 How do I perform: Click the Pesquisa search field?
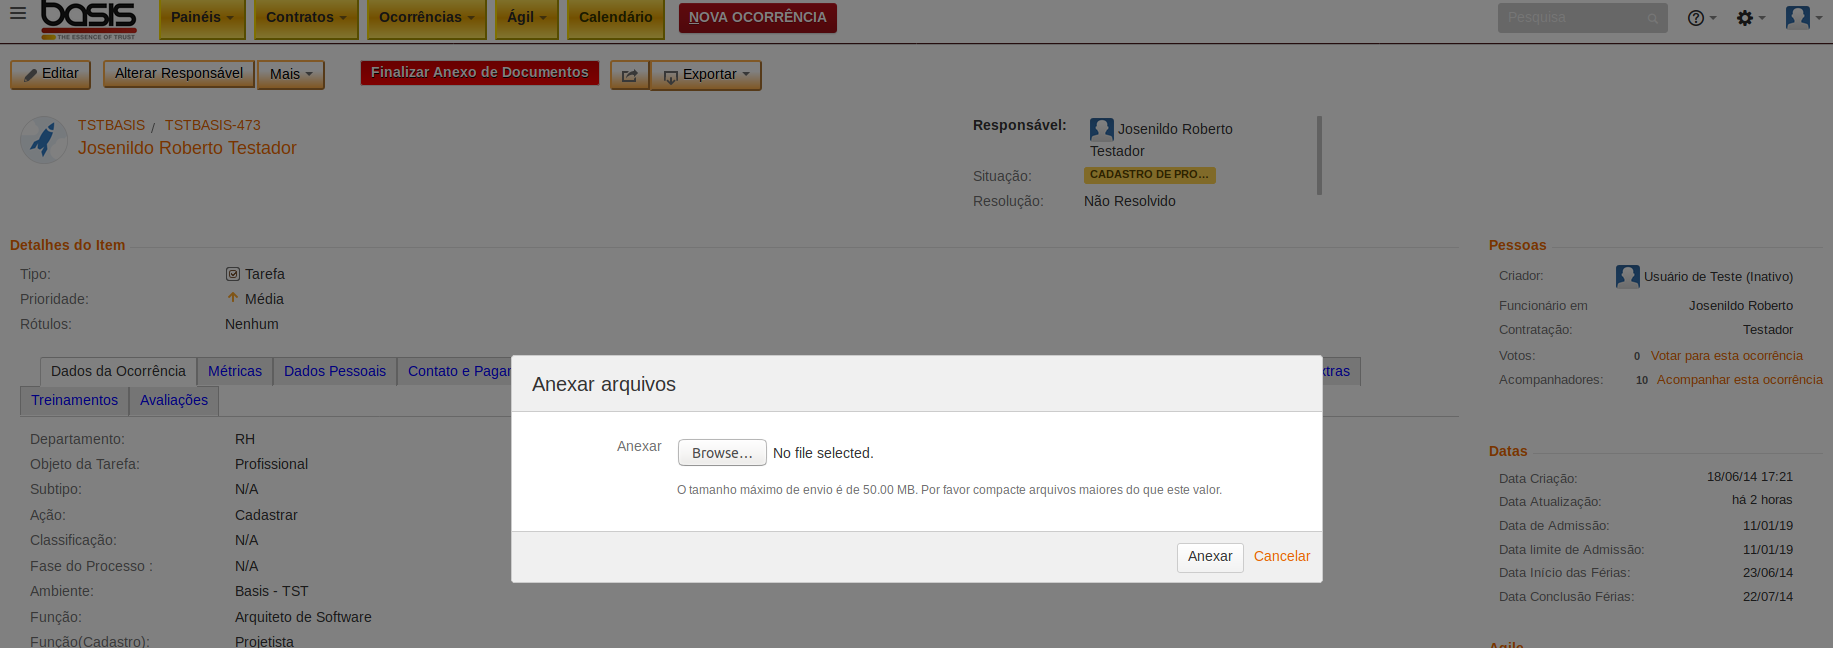(1572, 18)
